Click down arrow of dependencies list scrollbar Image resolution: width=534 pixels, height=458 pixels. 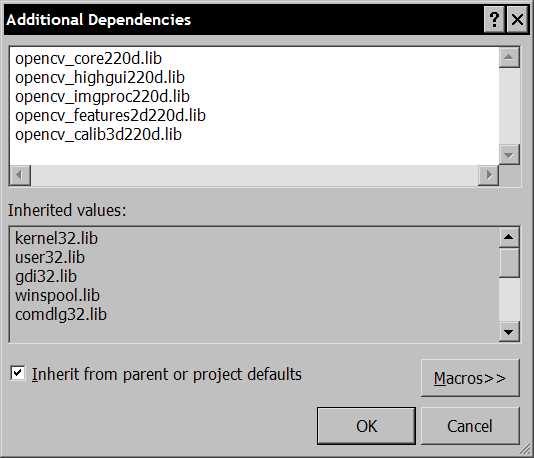[x=509, y=155]
